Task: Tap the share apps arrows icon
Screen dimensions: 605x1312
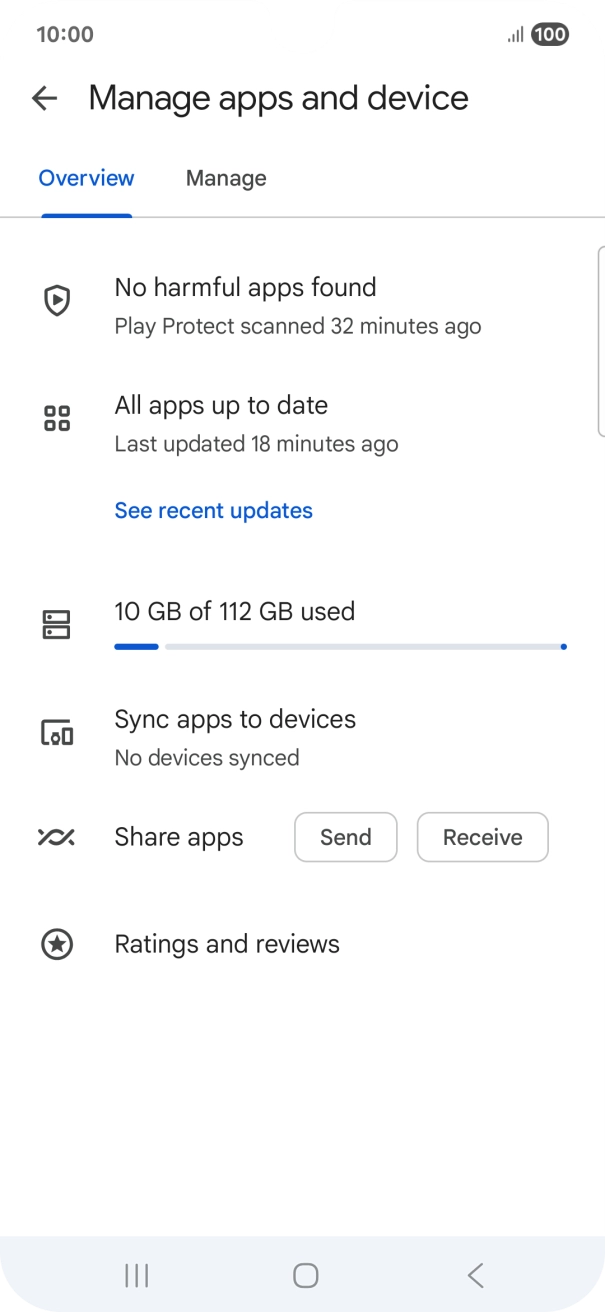Action: [57, 837]
